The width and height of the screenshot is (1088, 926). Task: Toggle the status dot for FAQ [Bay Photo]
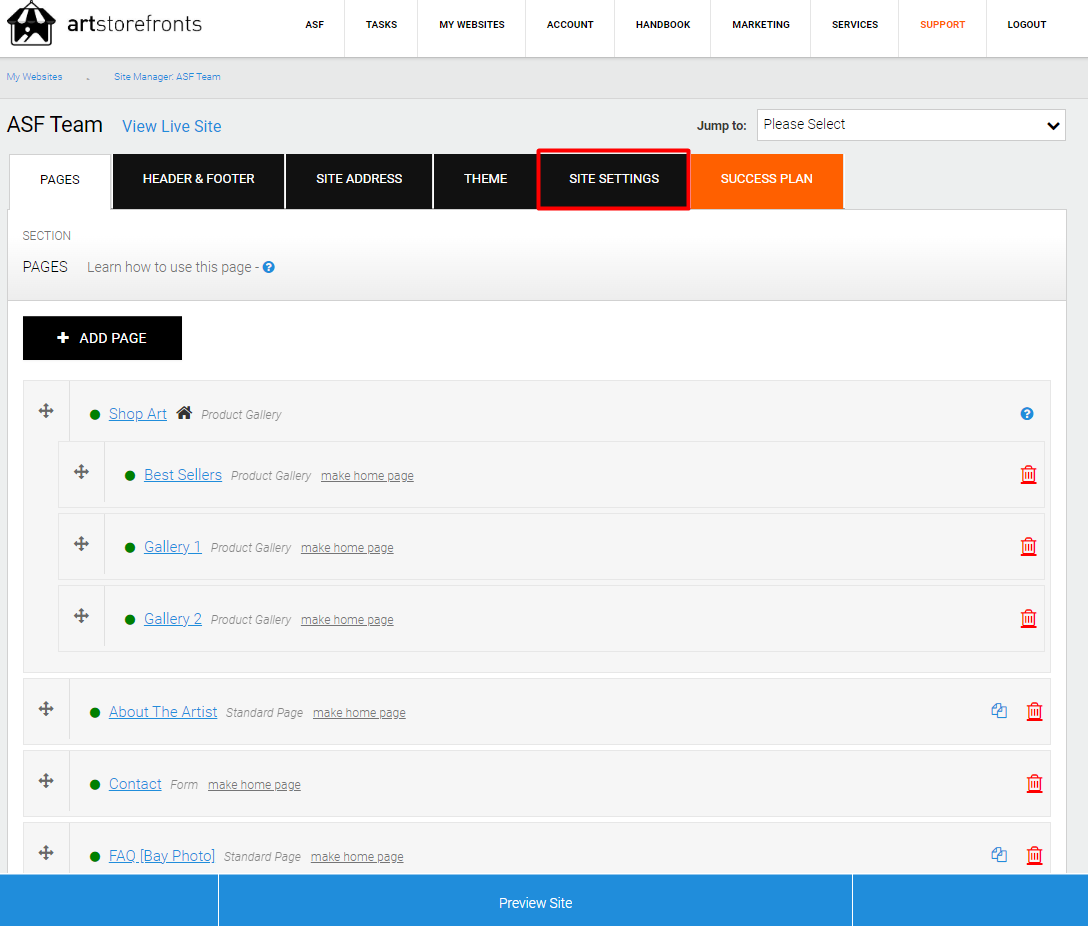click(x=95, y=857)
